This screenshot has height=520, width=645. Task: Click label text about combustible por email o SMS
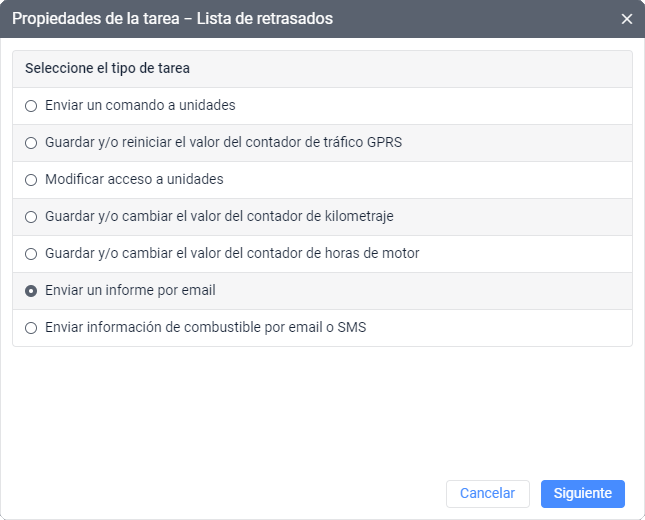coord(205,327)
